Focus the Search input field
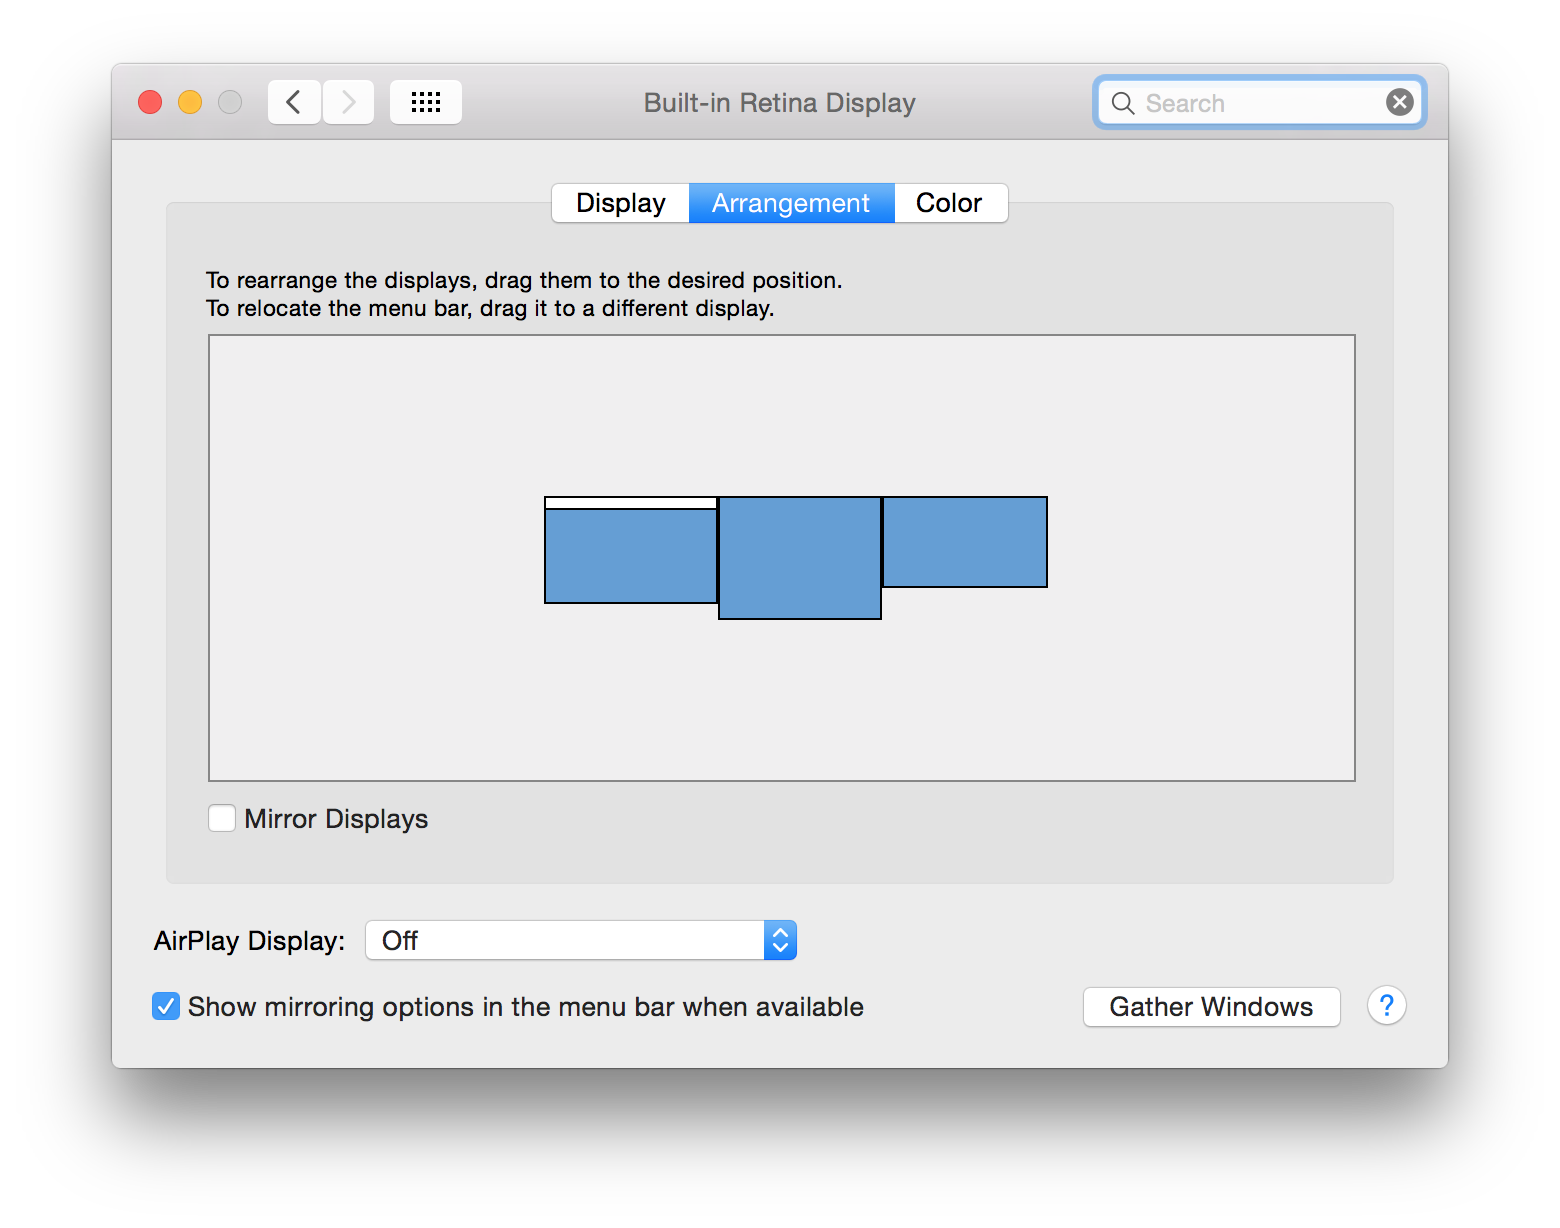1560x1228 pixels. point(1260,103)
